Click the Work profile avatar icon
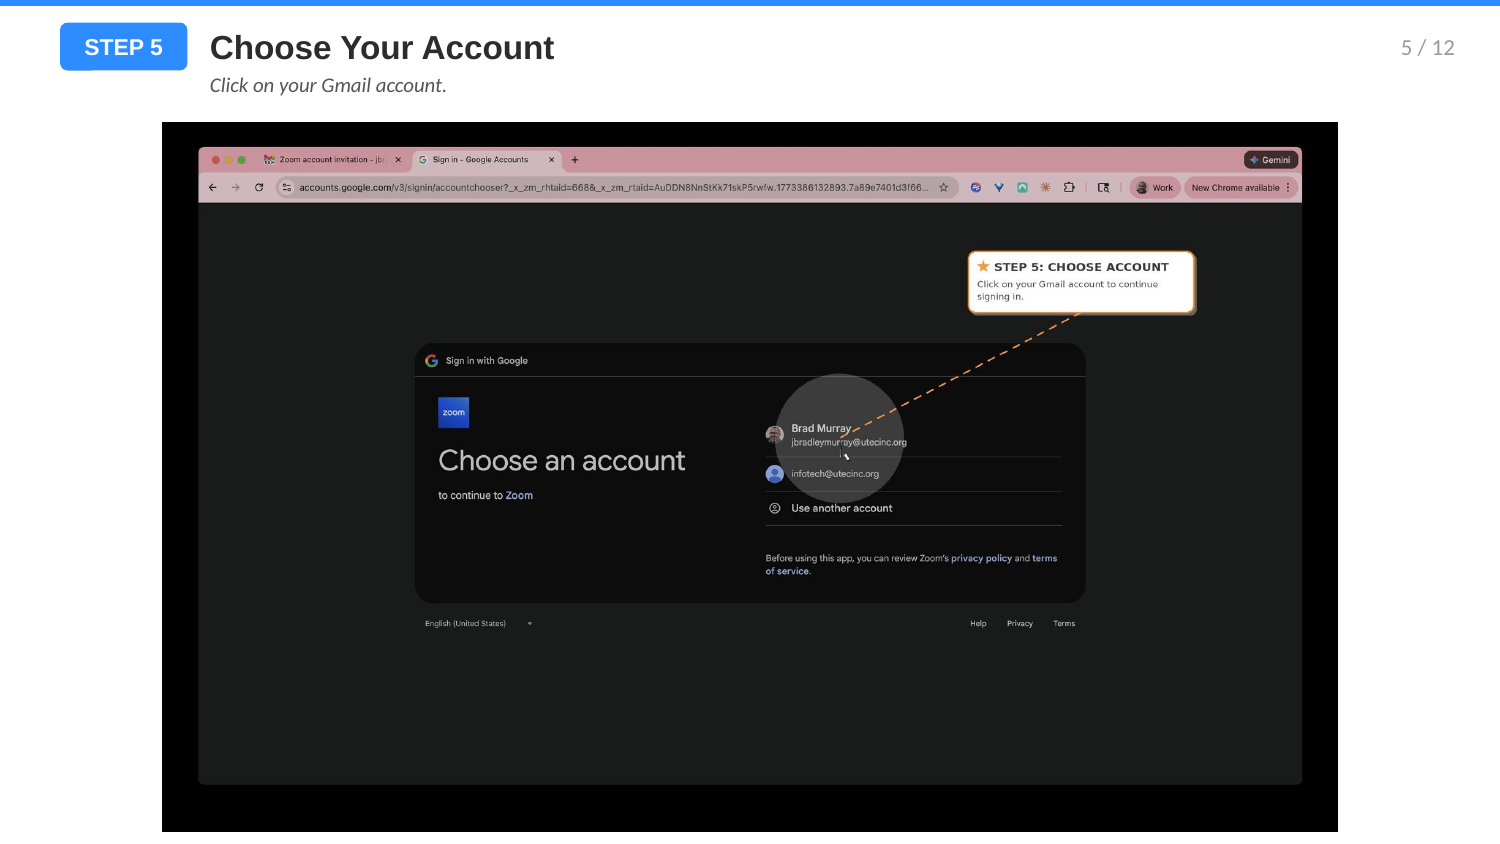This screenshot has height=844, width=1500. click(x=1143, y=187)
